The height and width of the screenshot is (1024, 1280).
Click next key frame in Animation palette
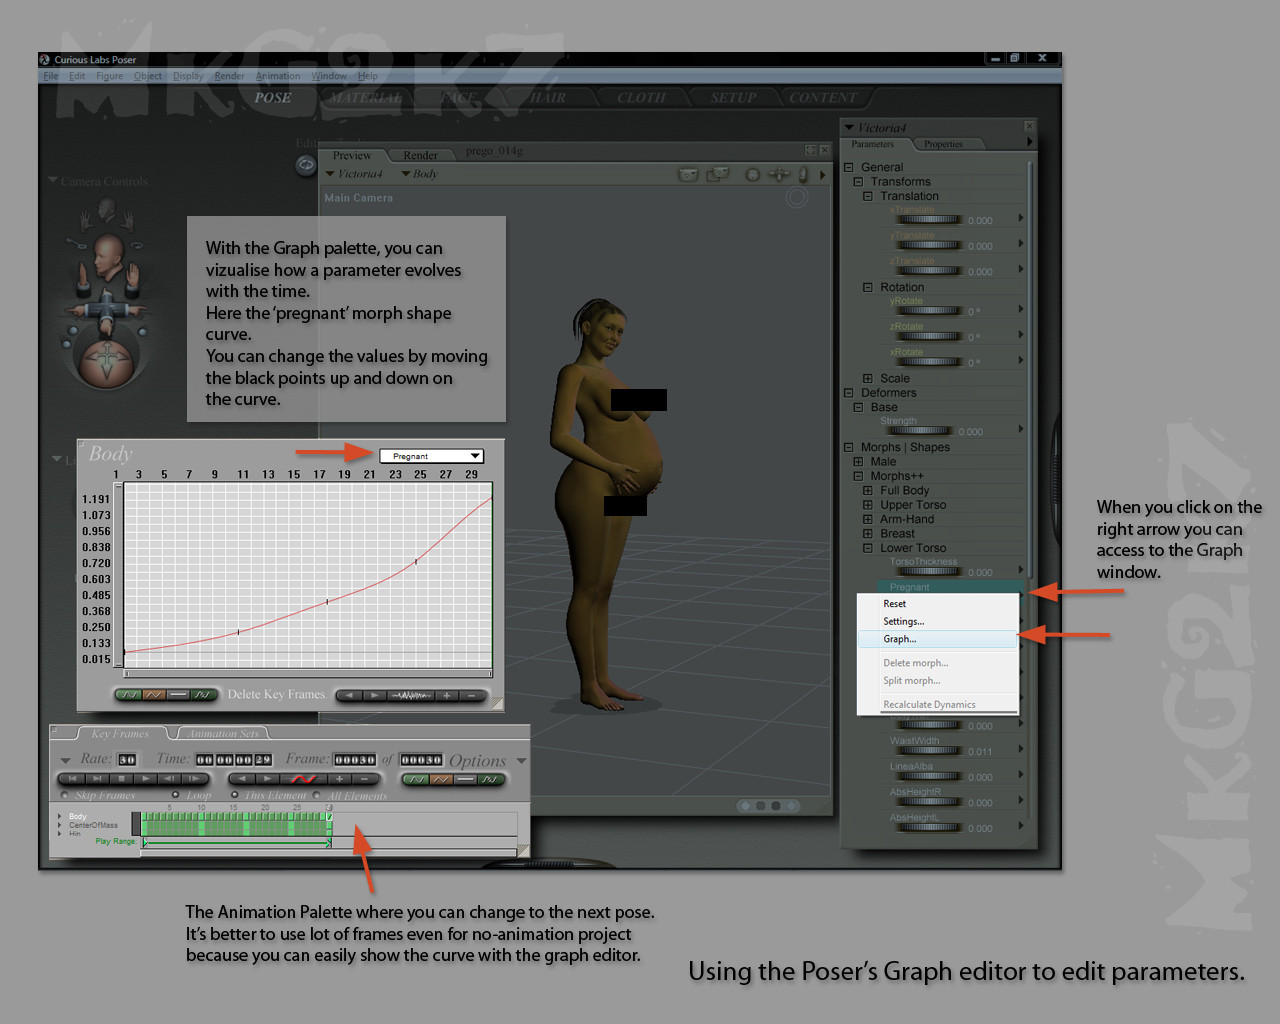pyautogui.click(x=267, y=779)
